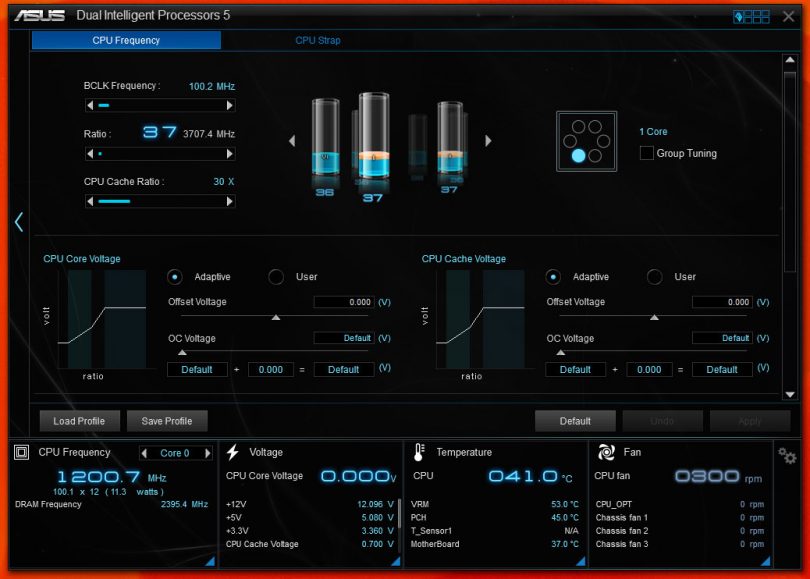
Task: Click the Save Profile button
Action: pyautogui.click(x=167, y=421)
